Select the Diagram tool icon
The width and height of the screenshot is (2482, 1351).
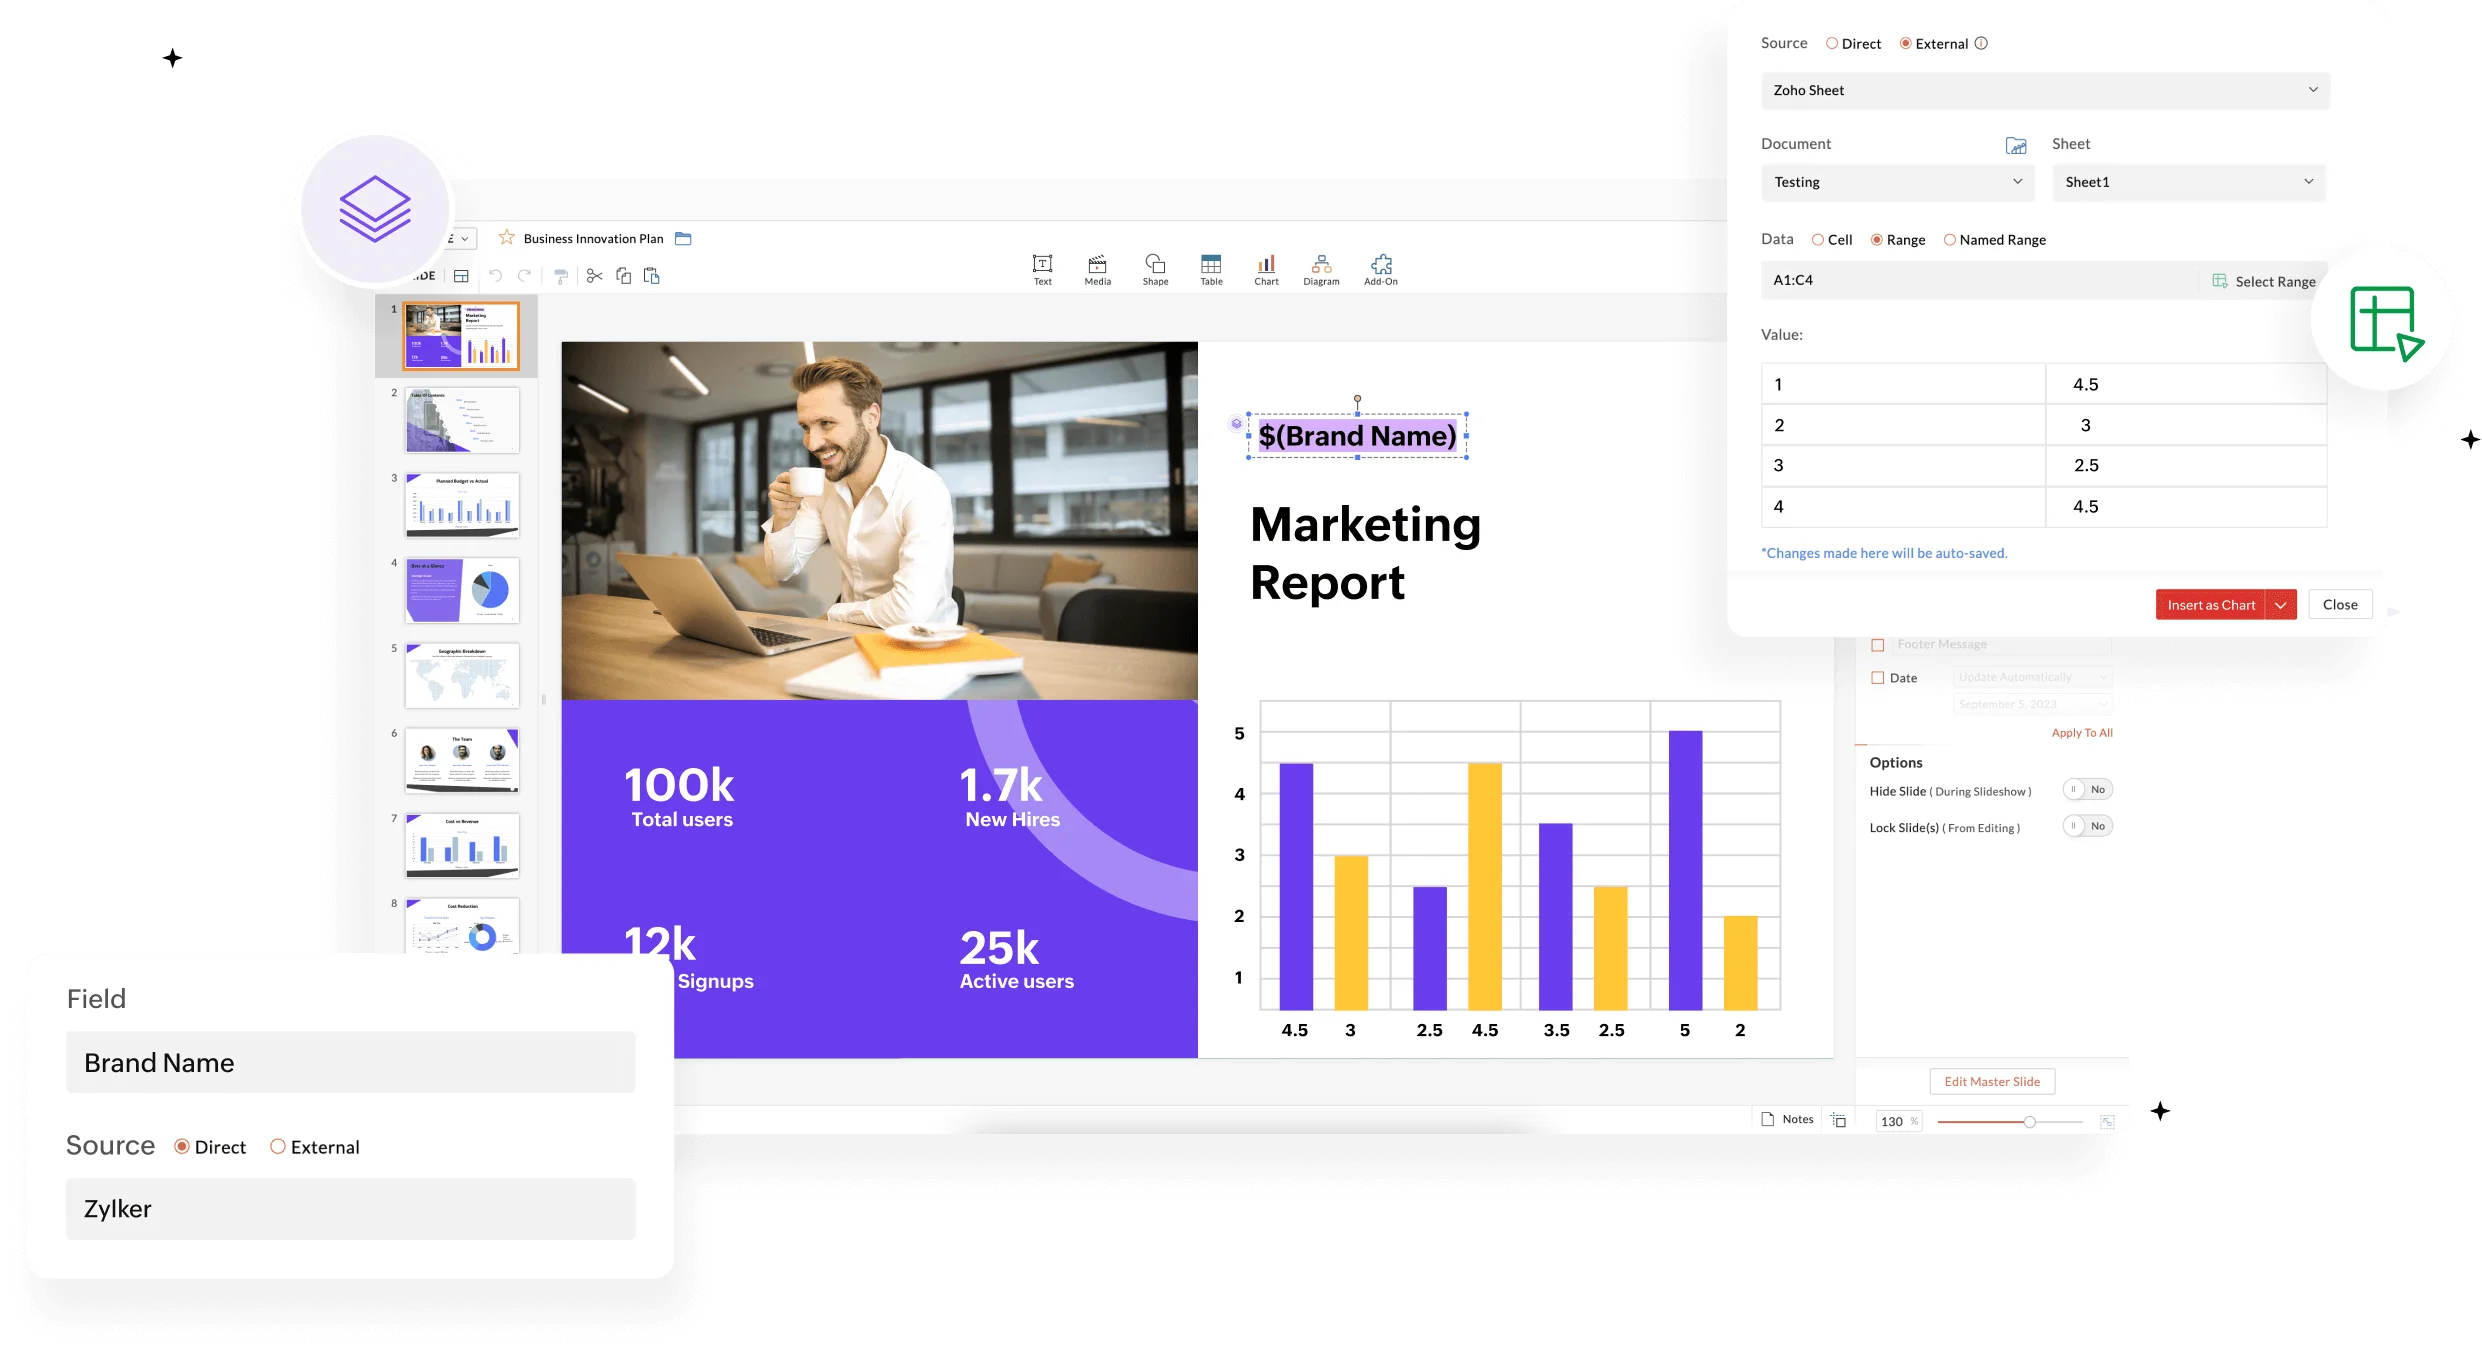(1321, 270)
